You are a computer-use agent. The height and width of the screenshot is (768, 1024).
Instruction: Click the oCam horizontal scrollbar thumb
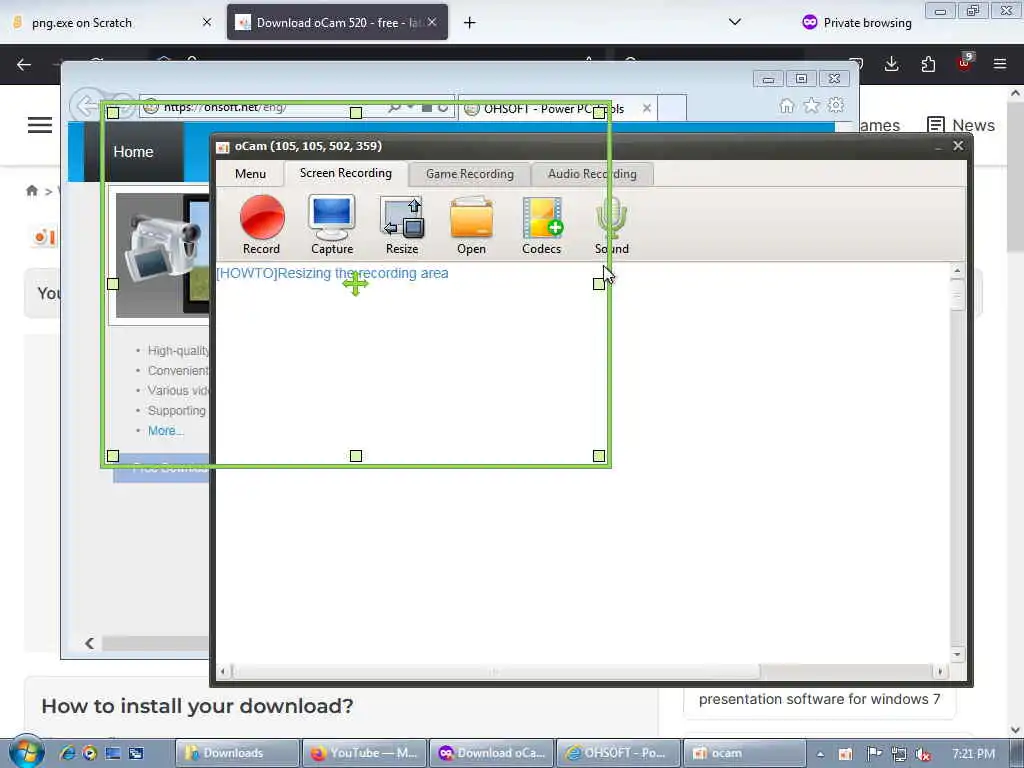tap(496, 671)
